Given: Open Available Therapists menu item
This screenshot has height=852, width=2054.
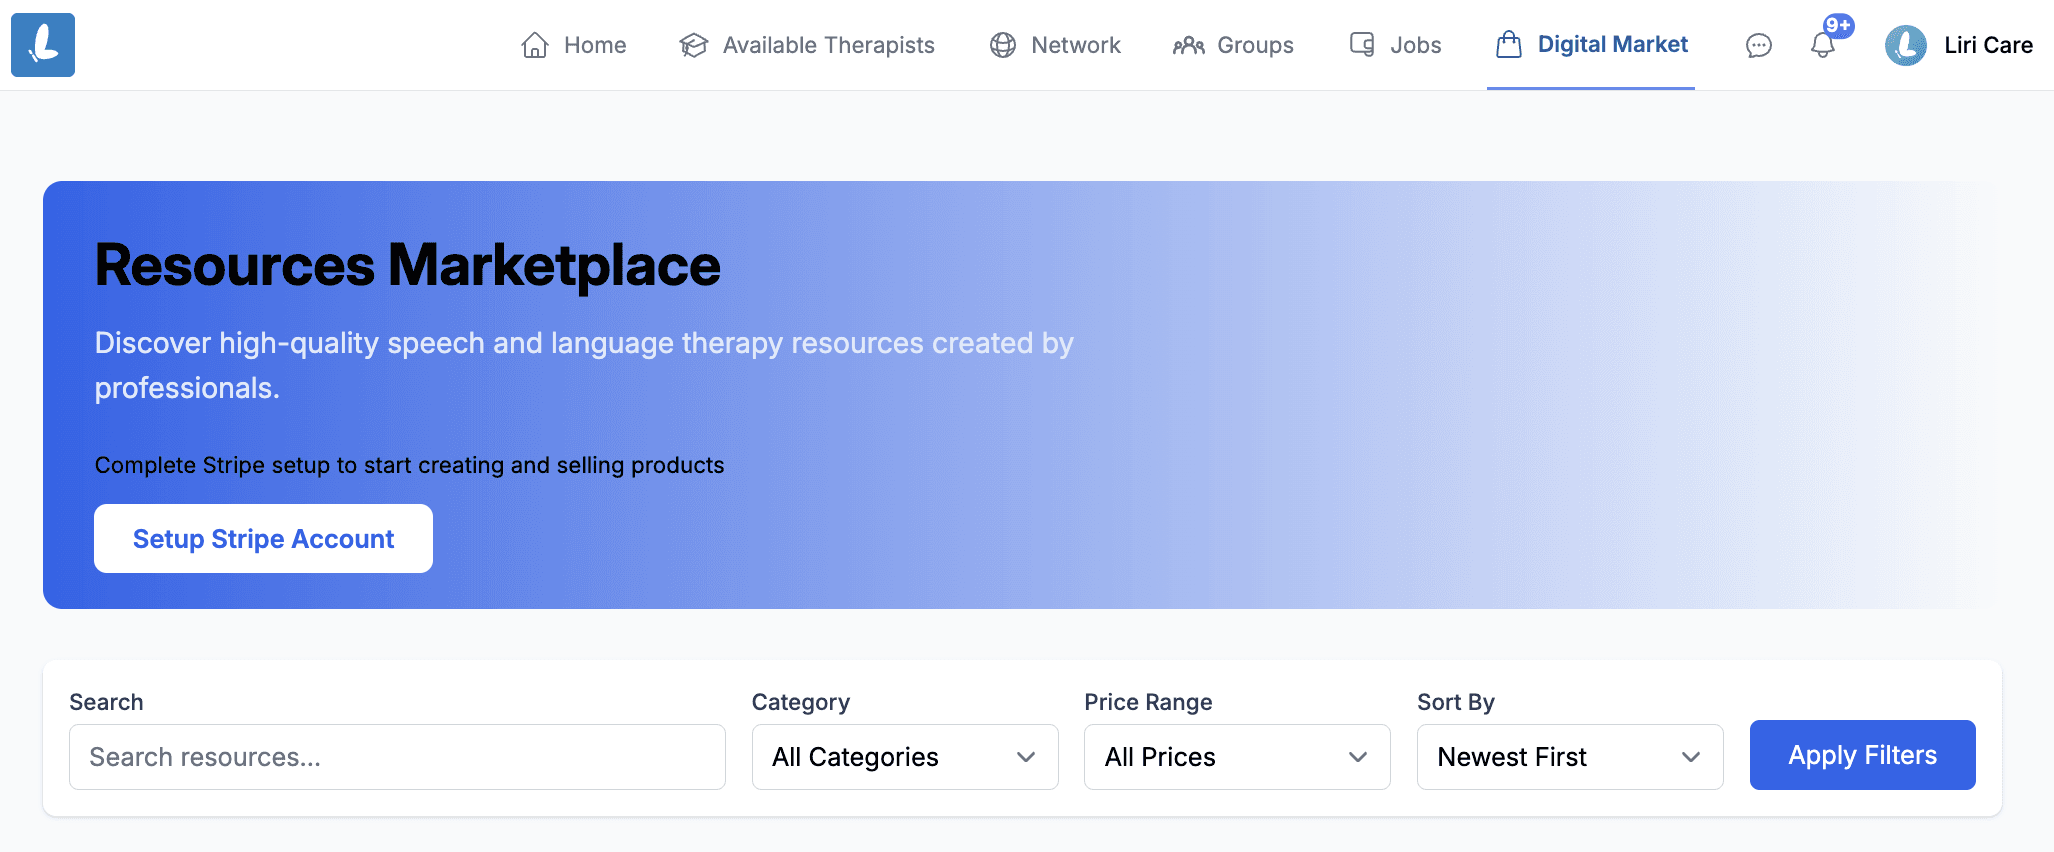Looking at the screenshot, I should tap(807, 45).
